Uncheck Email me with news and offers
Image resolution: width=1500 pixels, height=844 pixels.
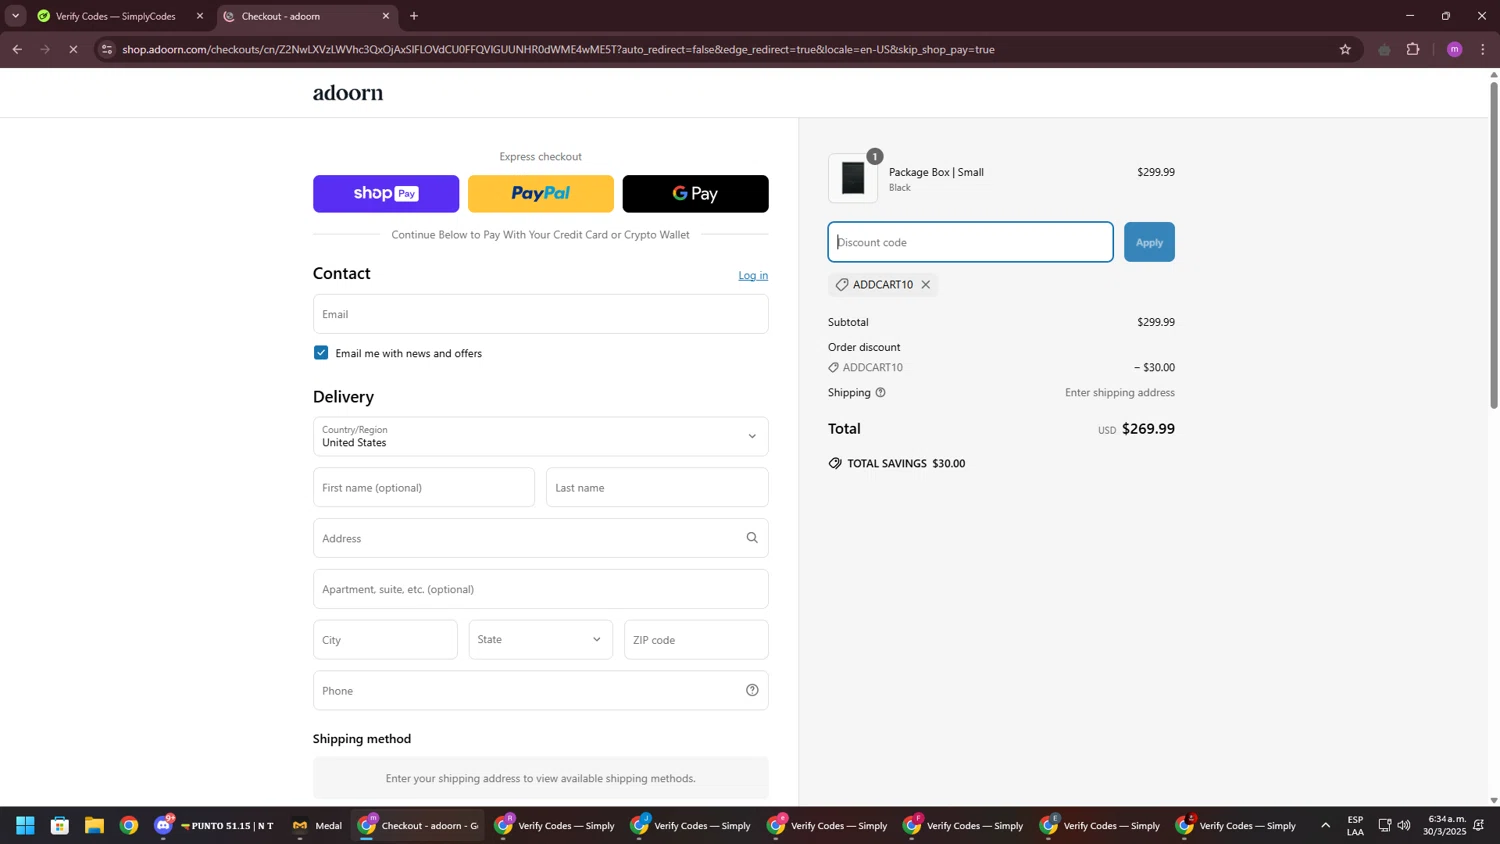321,353
